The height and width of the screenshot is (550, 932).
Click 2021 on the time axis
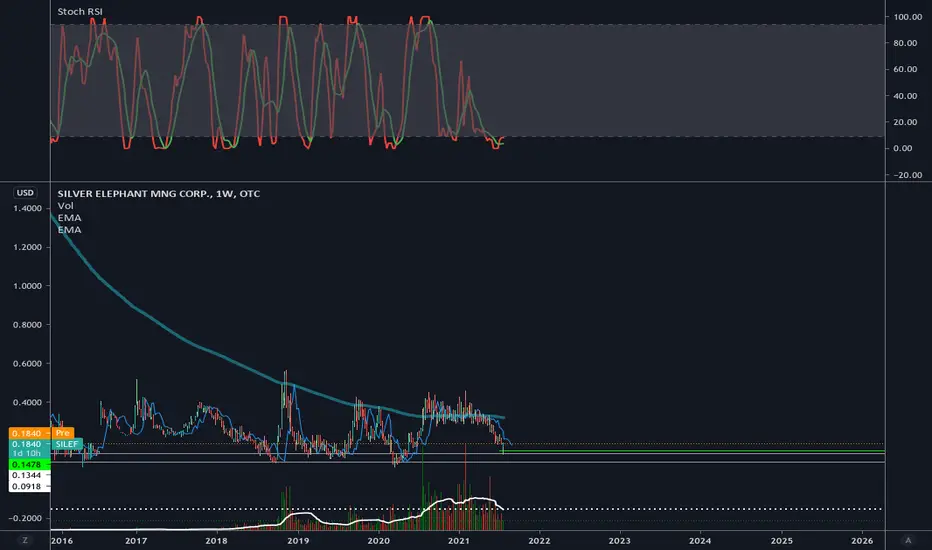[458, 540]
